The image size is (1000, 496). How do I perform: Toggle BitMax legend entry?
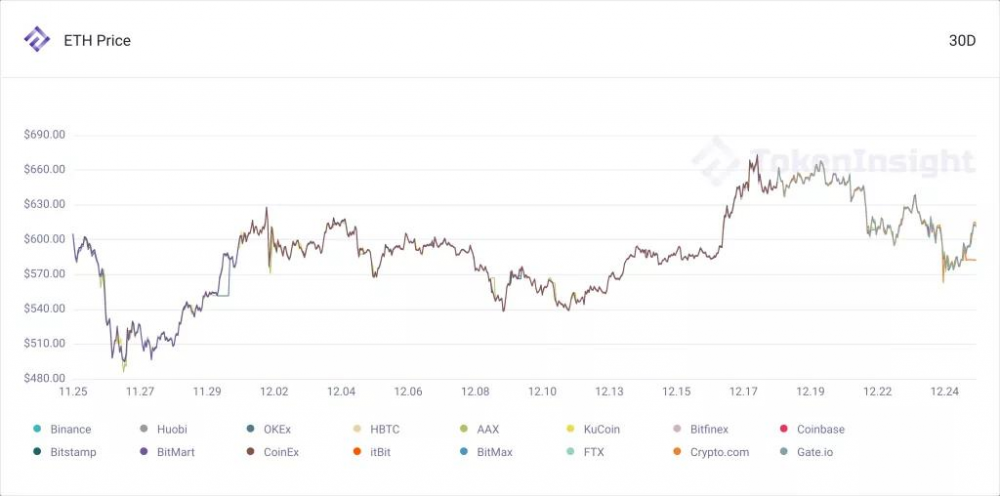point(464,452)
